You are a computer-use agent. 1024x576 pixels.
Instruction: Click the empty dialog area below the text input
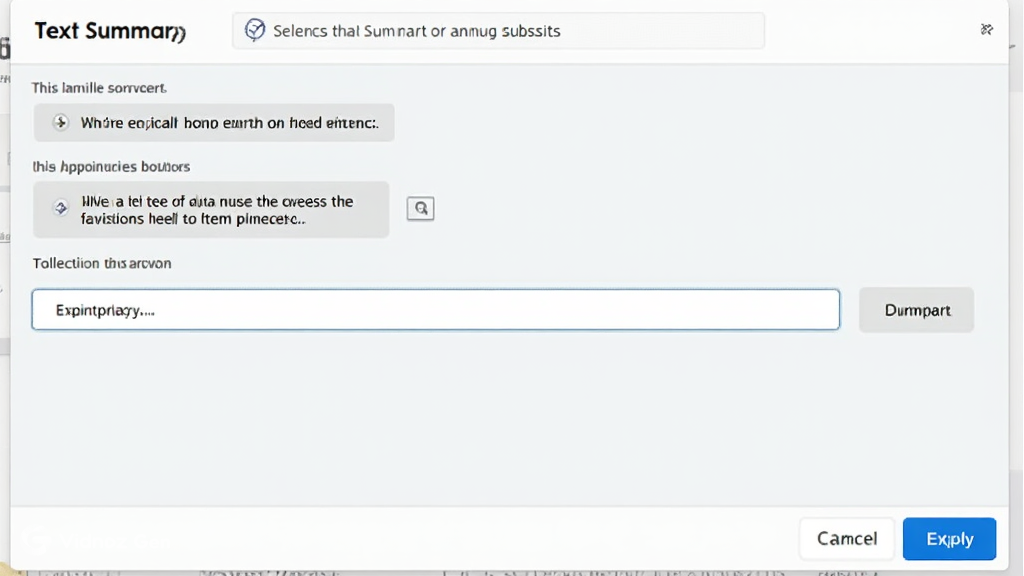(500, 420)
